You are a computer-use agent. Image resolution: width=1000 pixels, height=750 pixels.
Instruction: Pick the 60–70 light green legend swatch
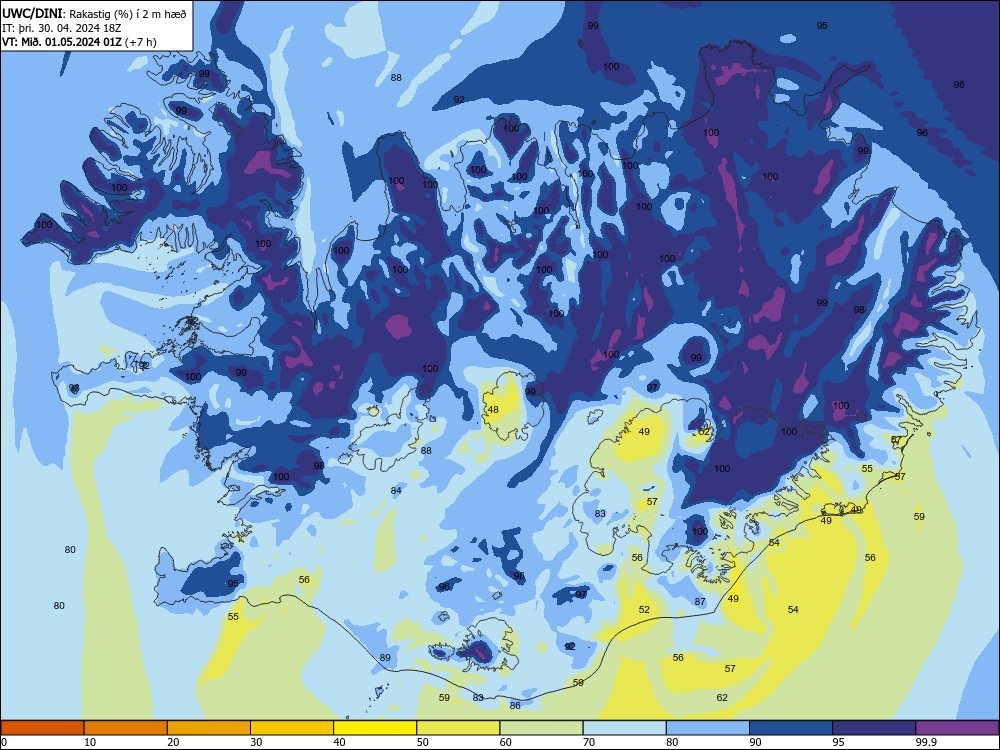541,728
